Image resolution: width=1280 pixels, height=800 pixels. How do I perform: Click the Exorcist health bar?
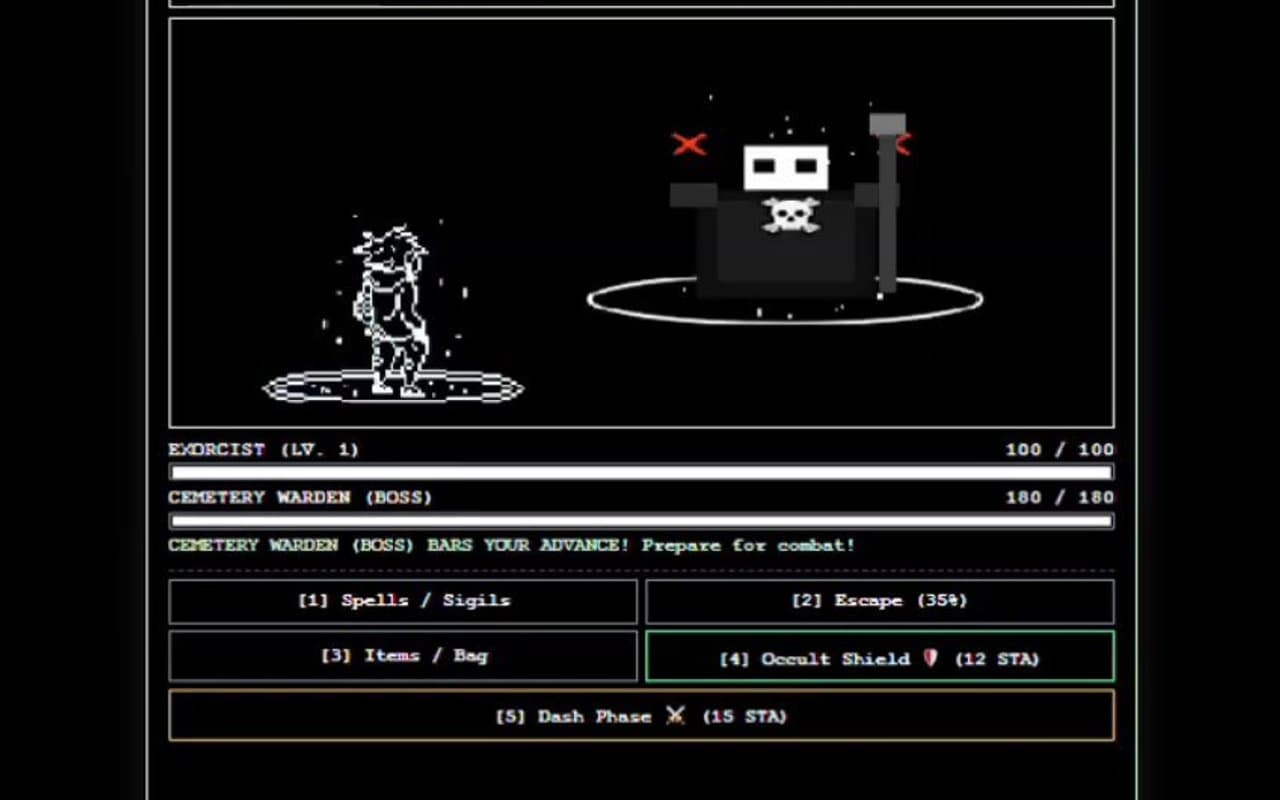tap(641, 472)
